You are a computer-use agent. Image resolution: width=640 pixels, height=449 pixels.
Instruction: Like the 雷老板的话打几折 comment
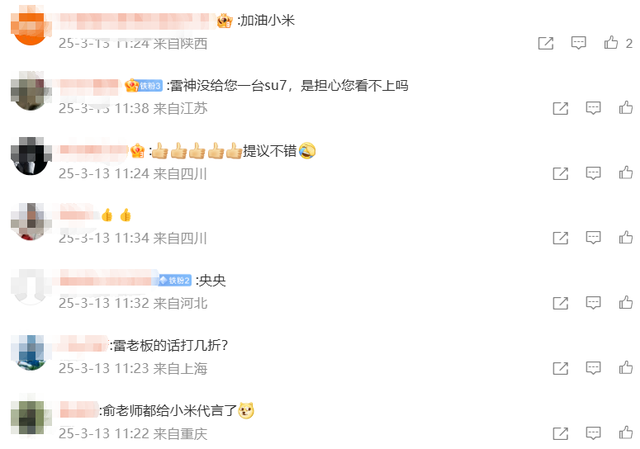(x=626, y=367)
